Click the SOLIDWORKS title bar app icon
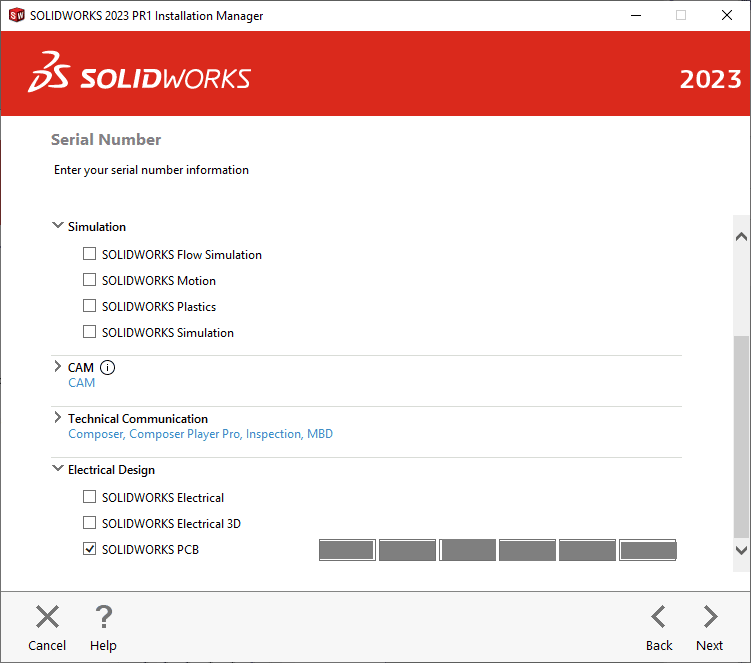Image resolution: width=752 pixels, height=664 pixels. tap(16, 15)
